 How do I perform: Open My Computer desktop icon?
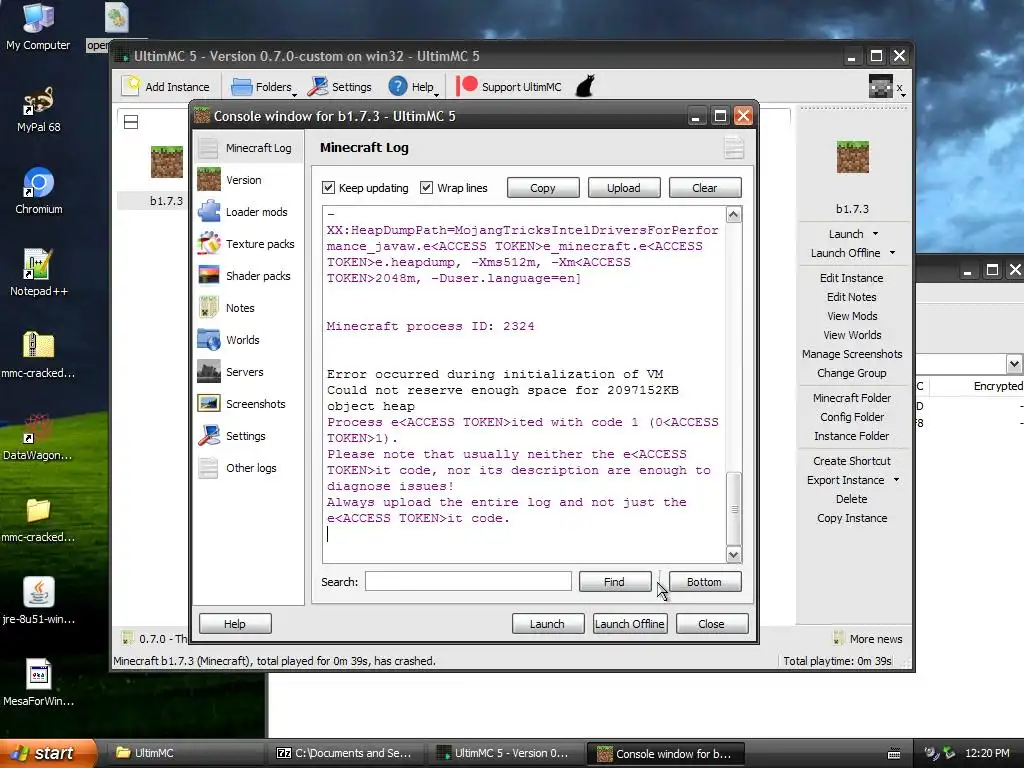point(38,27)
